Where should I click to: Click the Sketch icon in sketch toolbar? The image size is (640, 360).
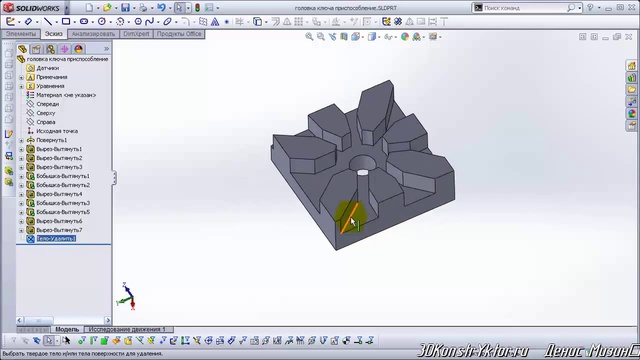pyautogui.click(x=11, y=22)
